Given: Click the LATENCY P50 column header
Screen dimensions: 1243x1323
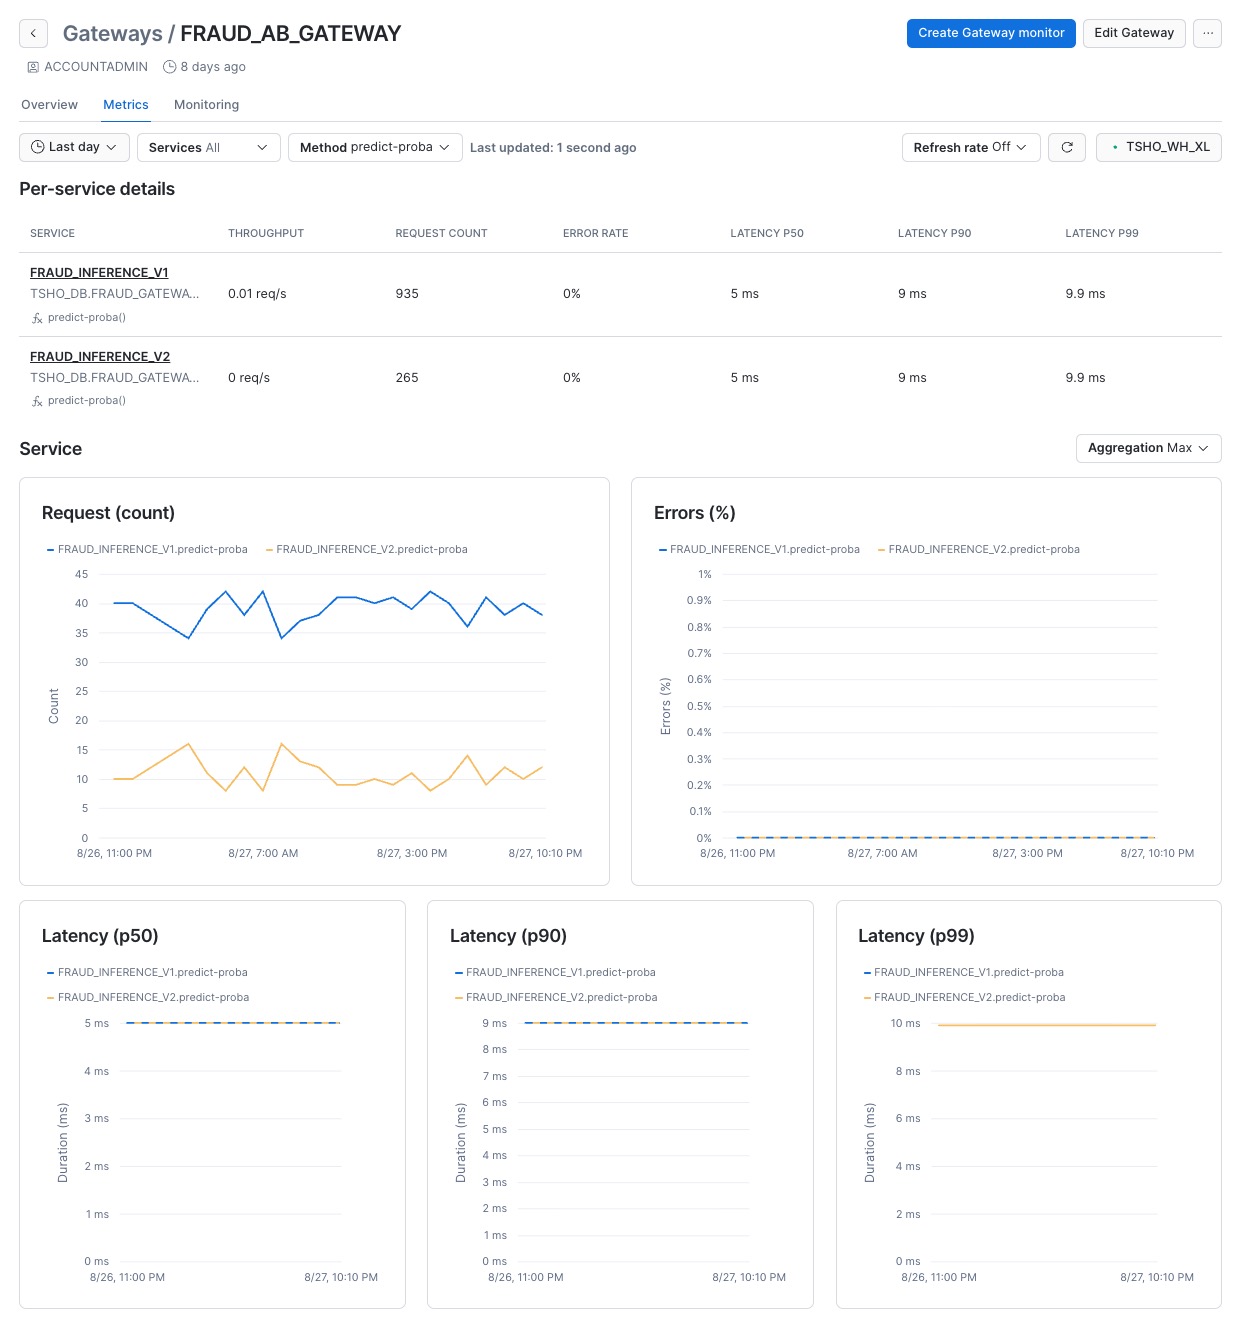Looking at the screenshot, I should [x=767, y=233].
